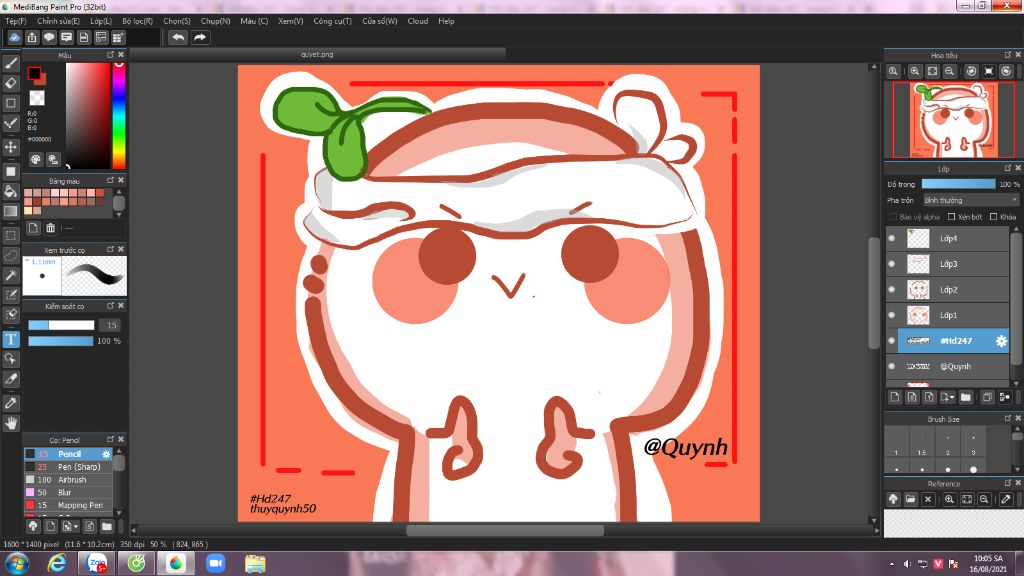This screenshot has height=576, width=1024.
Task: Hide the Lớp3 layer
Action: click(891, 264)
